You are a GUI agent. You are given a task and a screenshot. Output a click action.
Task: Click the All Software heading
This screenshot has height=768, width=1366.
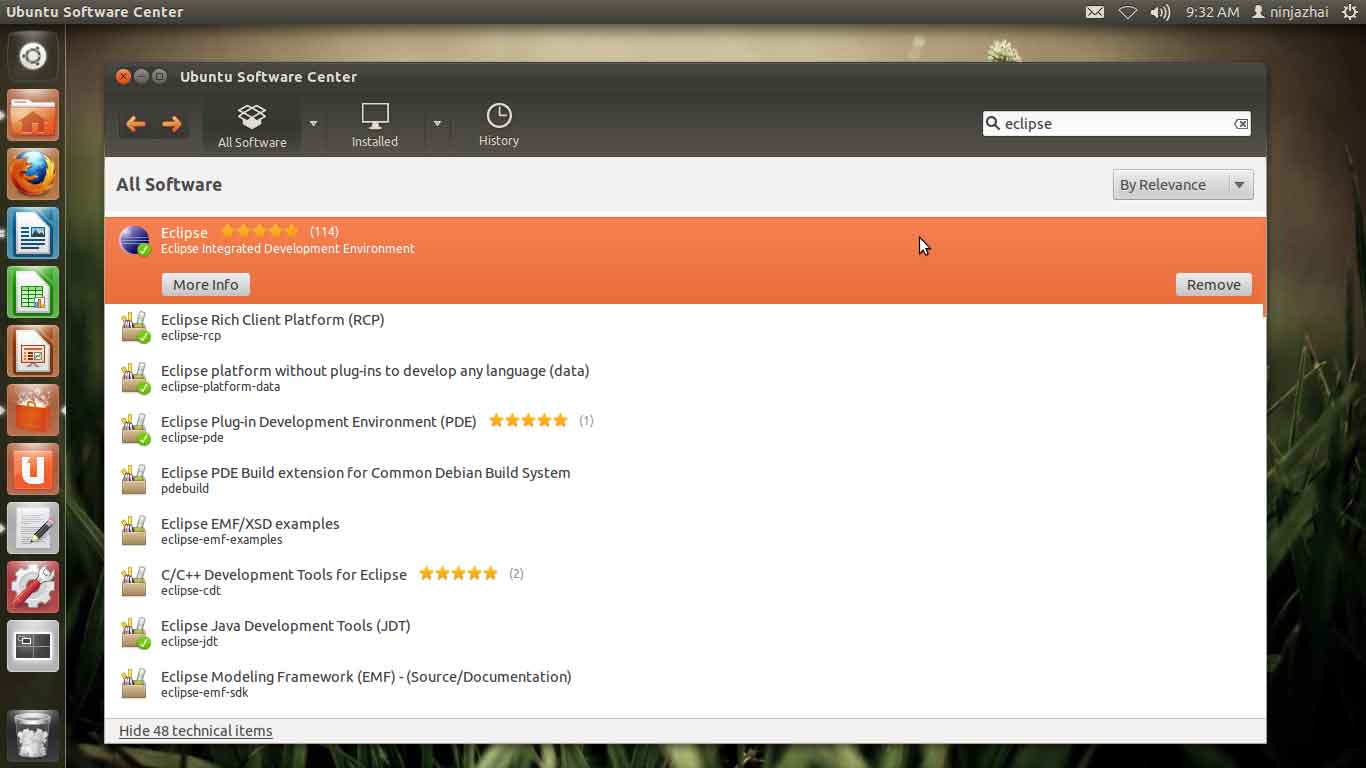point(169,184)
